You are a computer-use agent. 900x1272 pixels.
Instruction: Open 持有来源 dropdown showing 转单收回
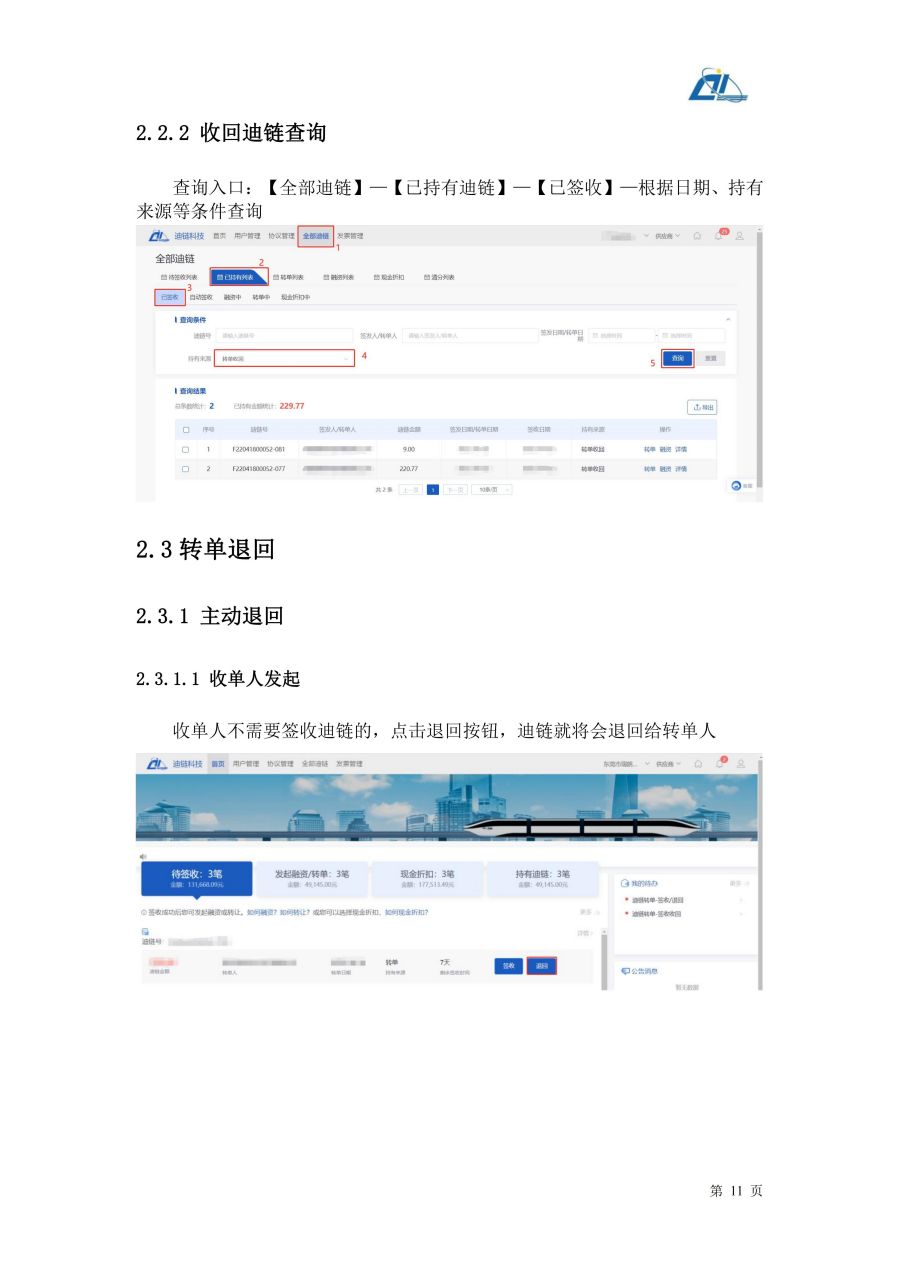click(285, 358)
